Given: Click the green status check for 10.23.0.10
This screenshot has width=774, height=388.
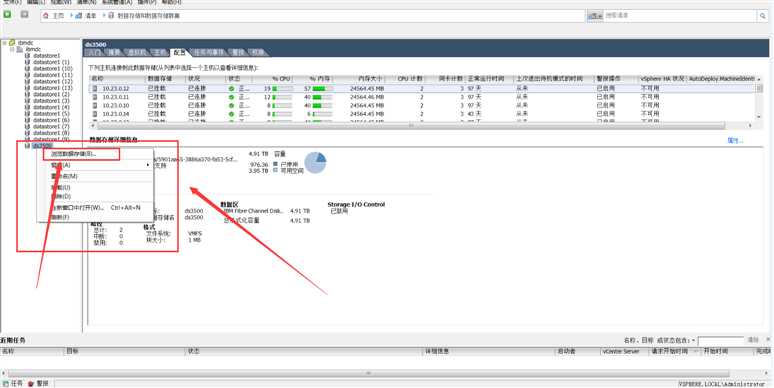Looking at the screenshot, I should pyautogui.click(x=232, y=106).
